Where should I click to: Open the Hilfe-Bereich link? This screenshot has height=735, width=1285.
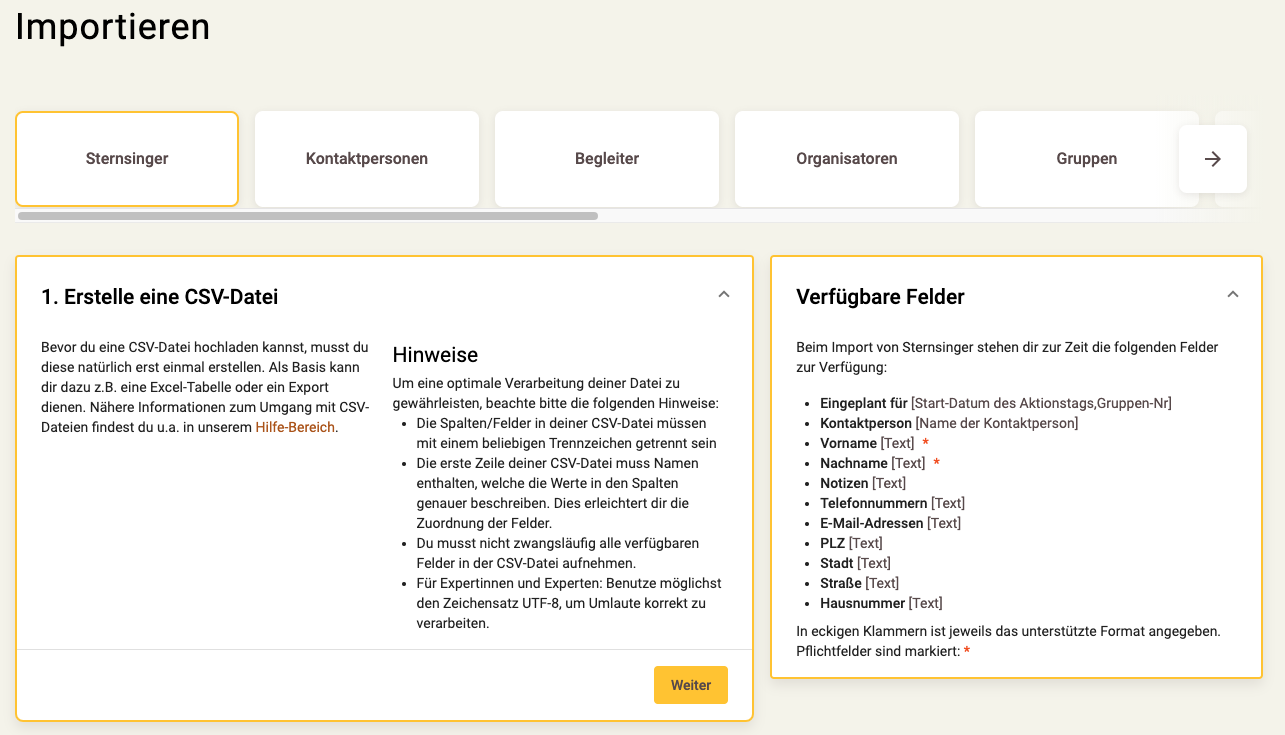(x=295, y=427)
